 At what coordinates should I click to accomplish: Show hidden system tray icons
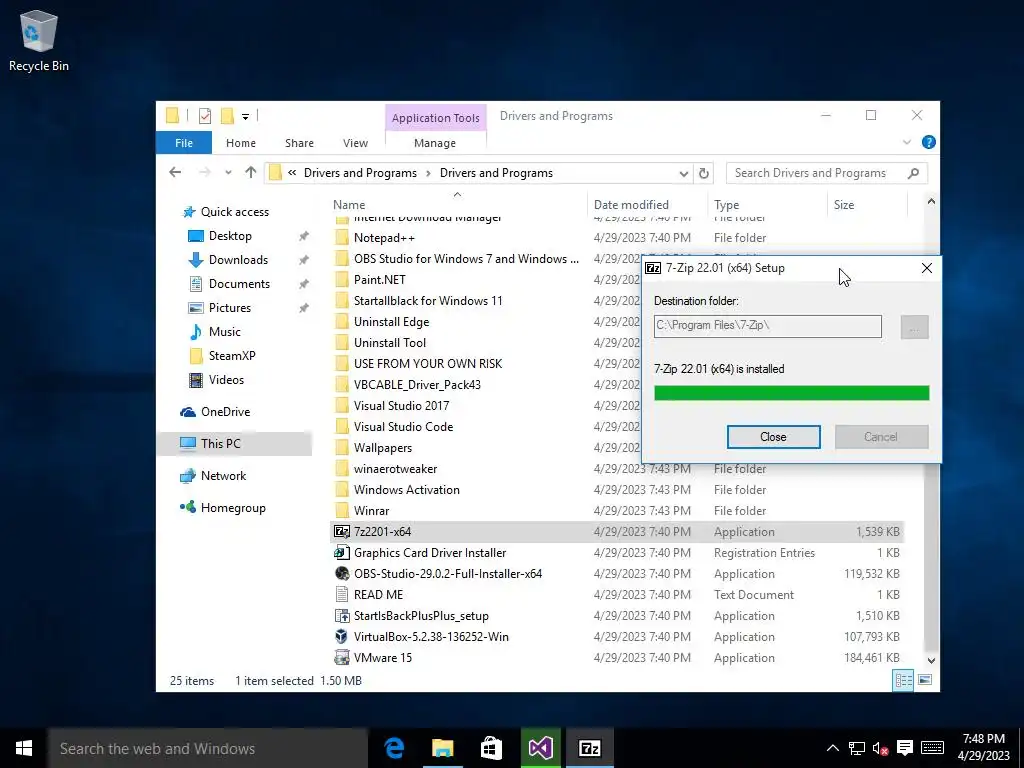click(833, 748)
